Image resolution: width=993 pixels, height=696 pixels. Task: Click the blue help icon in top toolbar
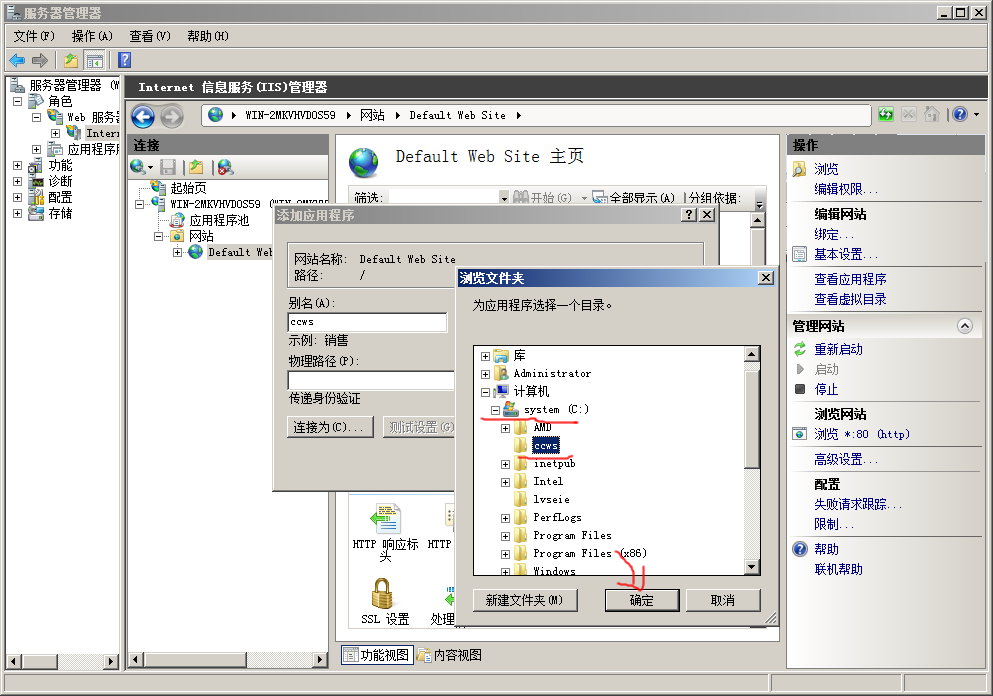coord(125,60)
